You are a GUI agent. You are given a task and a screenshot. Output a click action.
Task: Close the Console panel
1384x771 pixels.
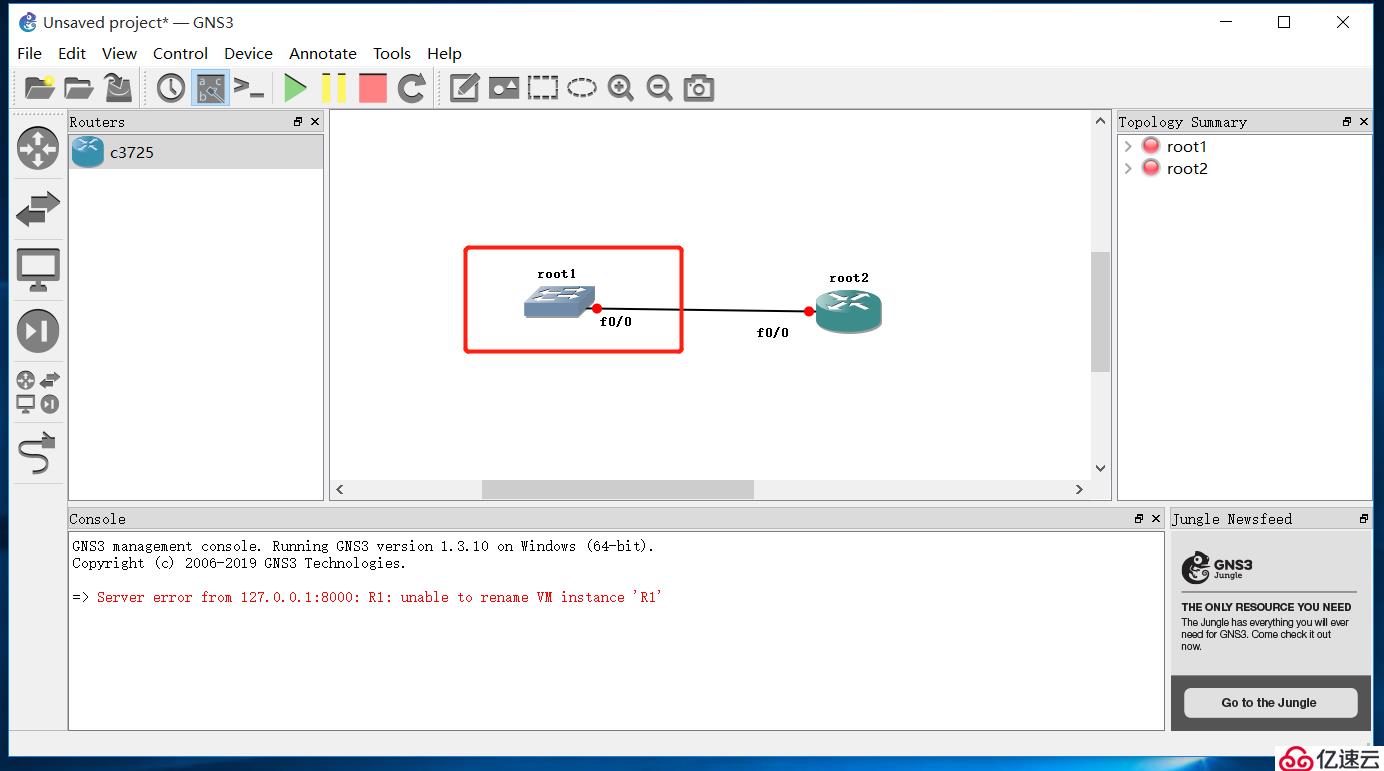tap(1156, 518)
